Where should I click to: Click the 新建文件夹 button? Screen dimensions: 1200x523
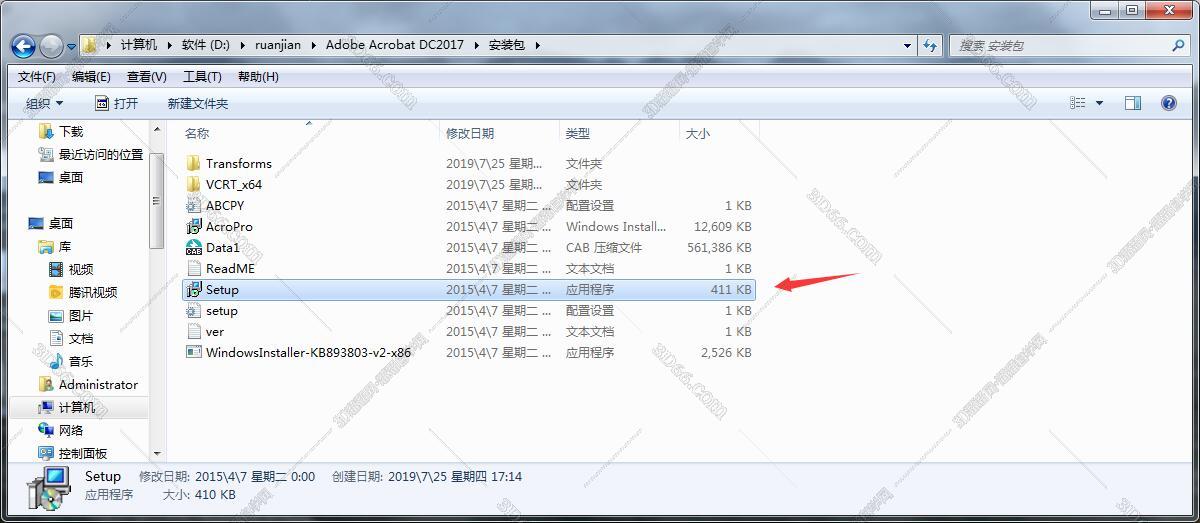coord(198,103)
